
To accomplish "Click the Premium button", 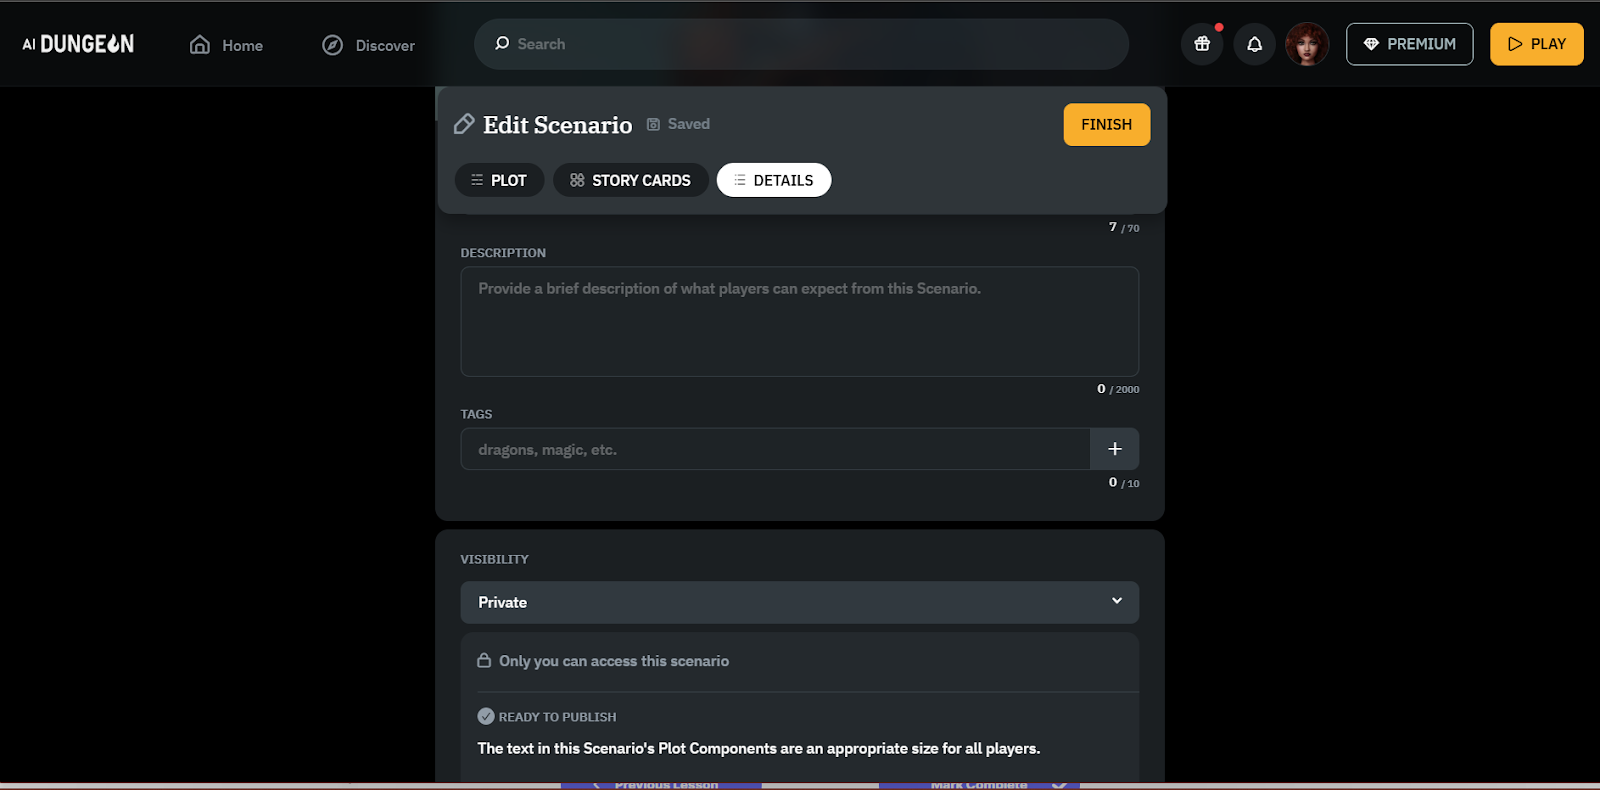I will click(x=1410, y=44).
